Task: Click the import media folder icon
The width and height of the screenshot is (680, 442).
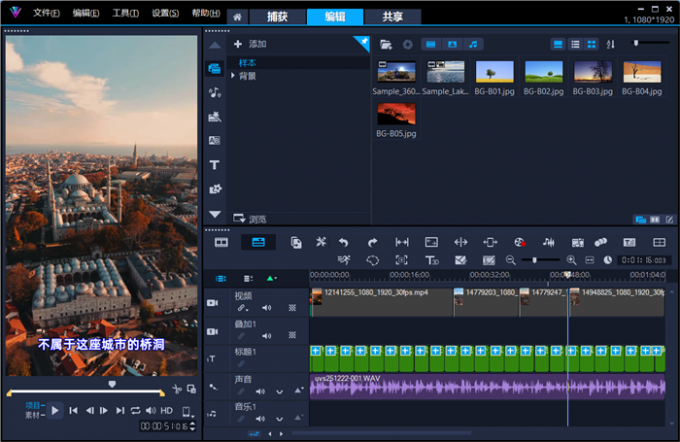Action: [388, 44]
